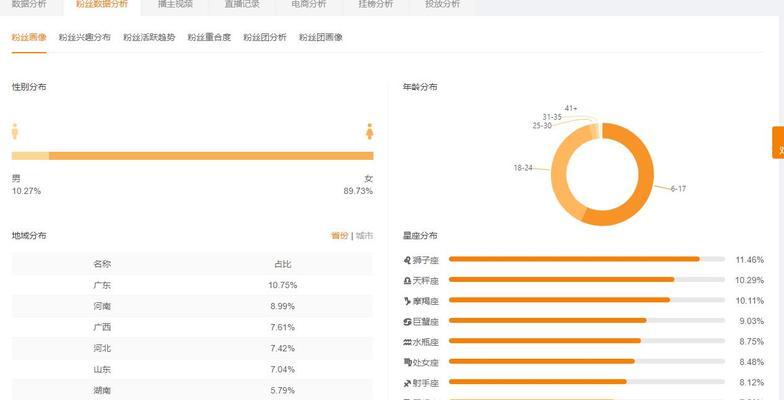Viewport: 784px width, 400px height.
Task: Click the 巨蟹座 progress bar
Action: (x=587, y=320)
